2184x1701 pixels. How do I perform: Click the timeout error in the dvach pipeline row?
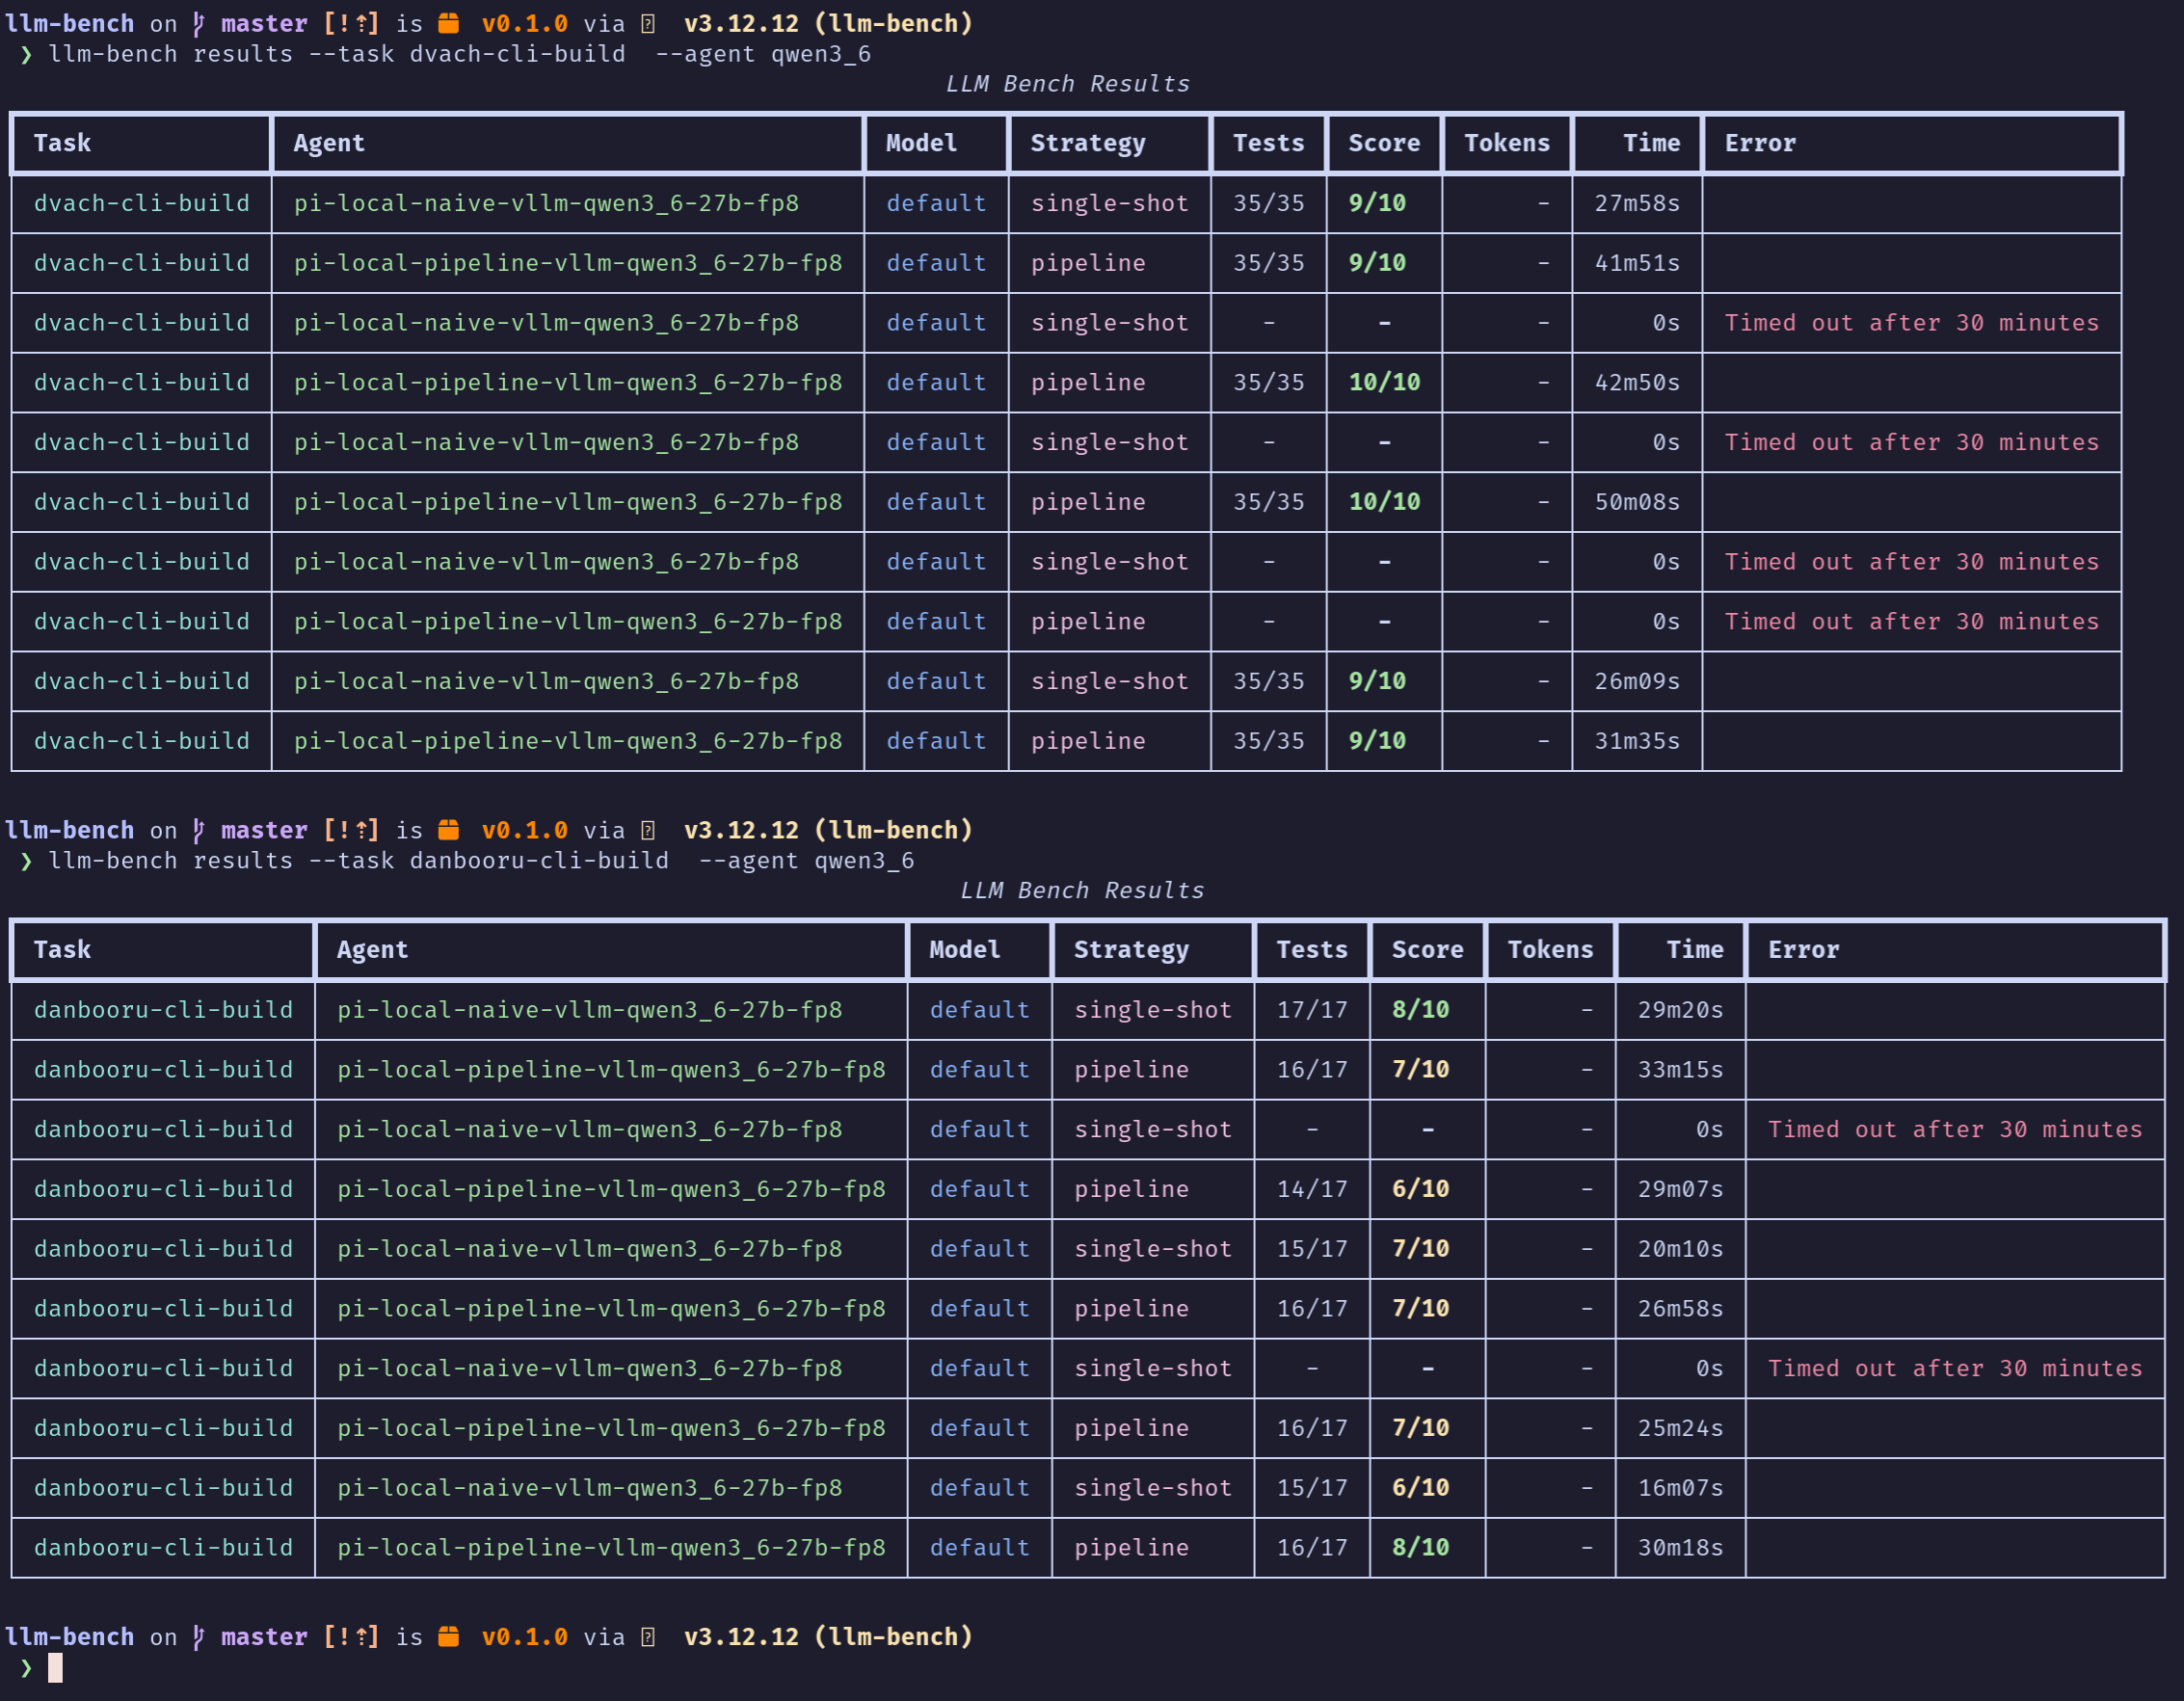1911,622
